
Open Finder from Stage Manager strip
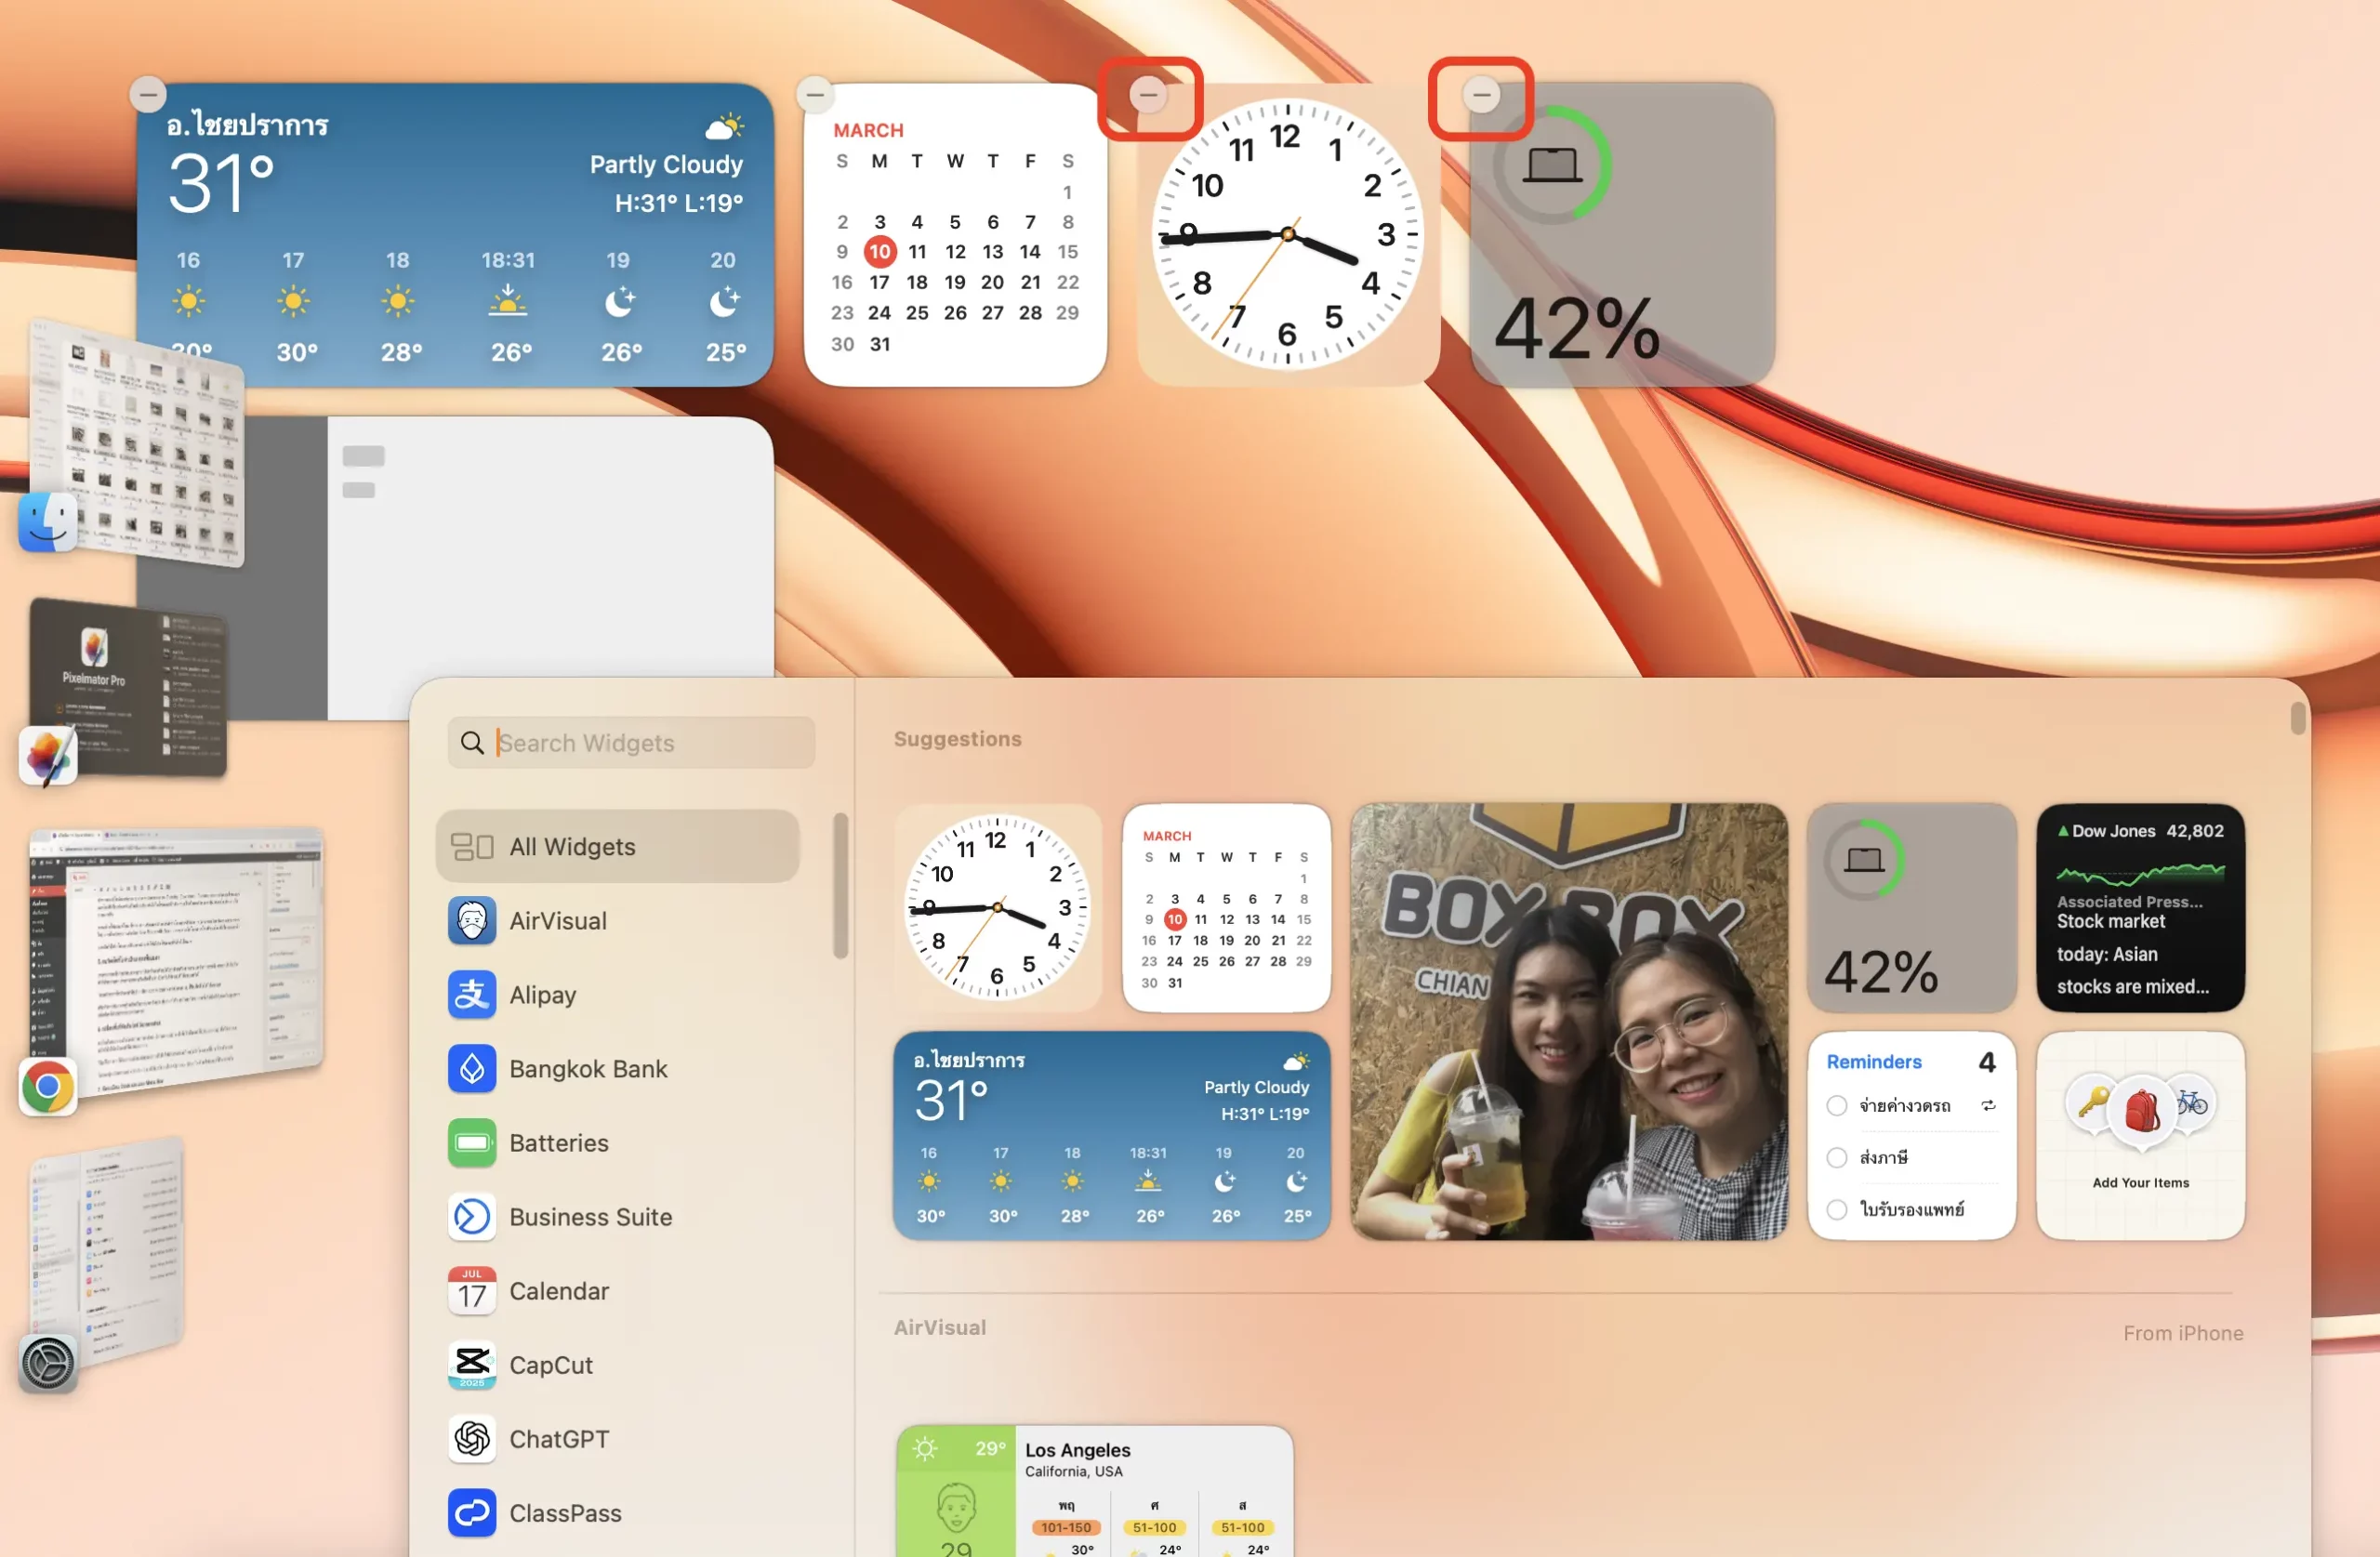pyautogui.click(x=47, y=521)
